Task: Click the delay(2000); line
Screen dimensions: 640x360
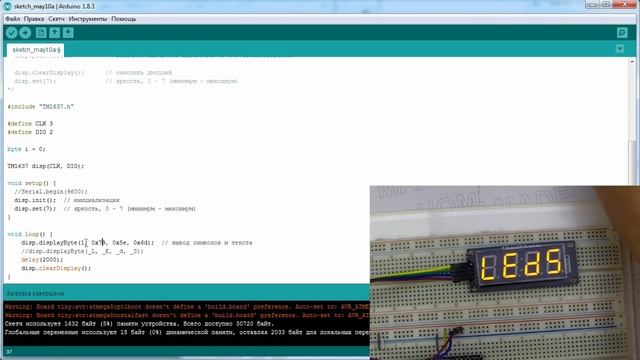Action: coord(42,260)
